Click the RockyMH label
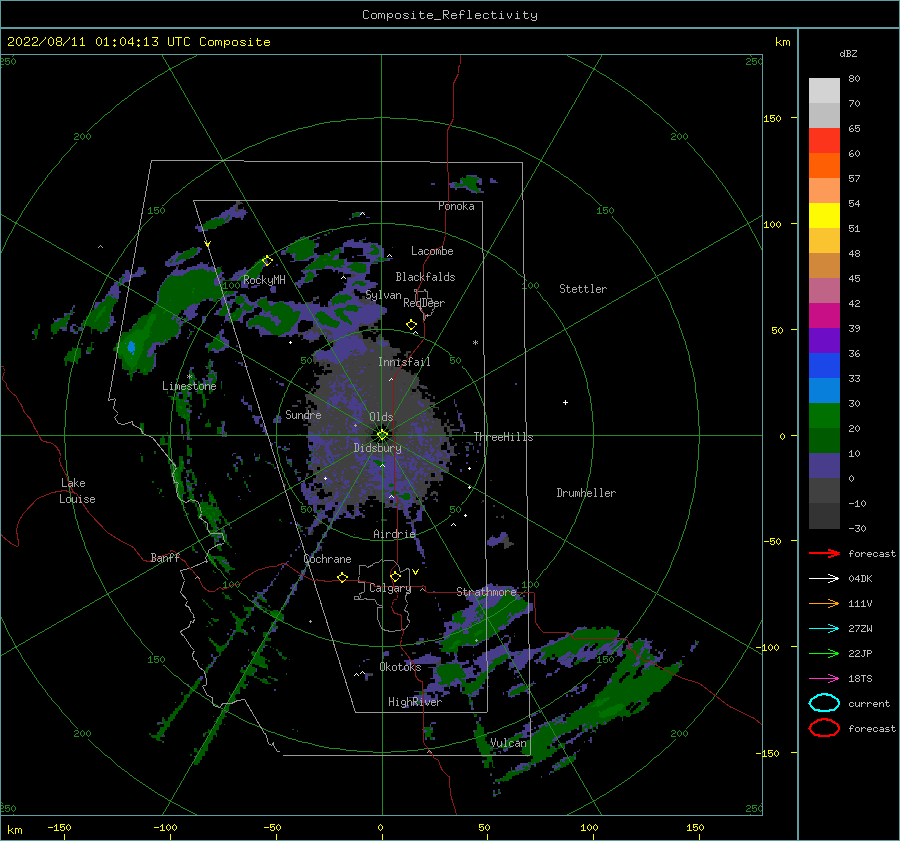This screenshot has width=900, height=841. pyautogui.click(x=264, y=280)
